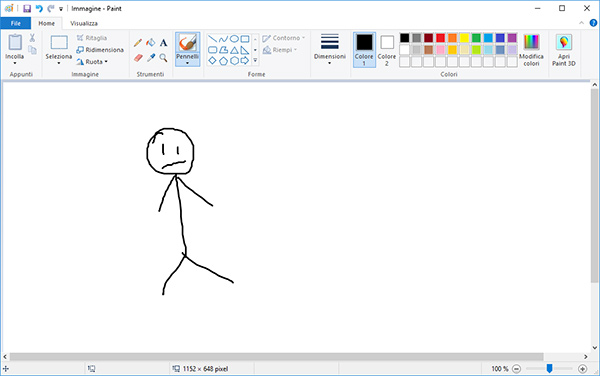
Task: Select Colore 2 background color
Action: [x=387, y=50]
